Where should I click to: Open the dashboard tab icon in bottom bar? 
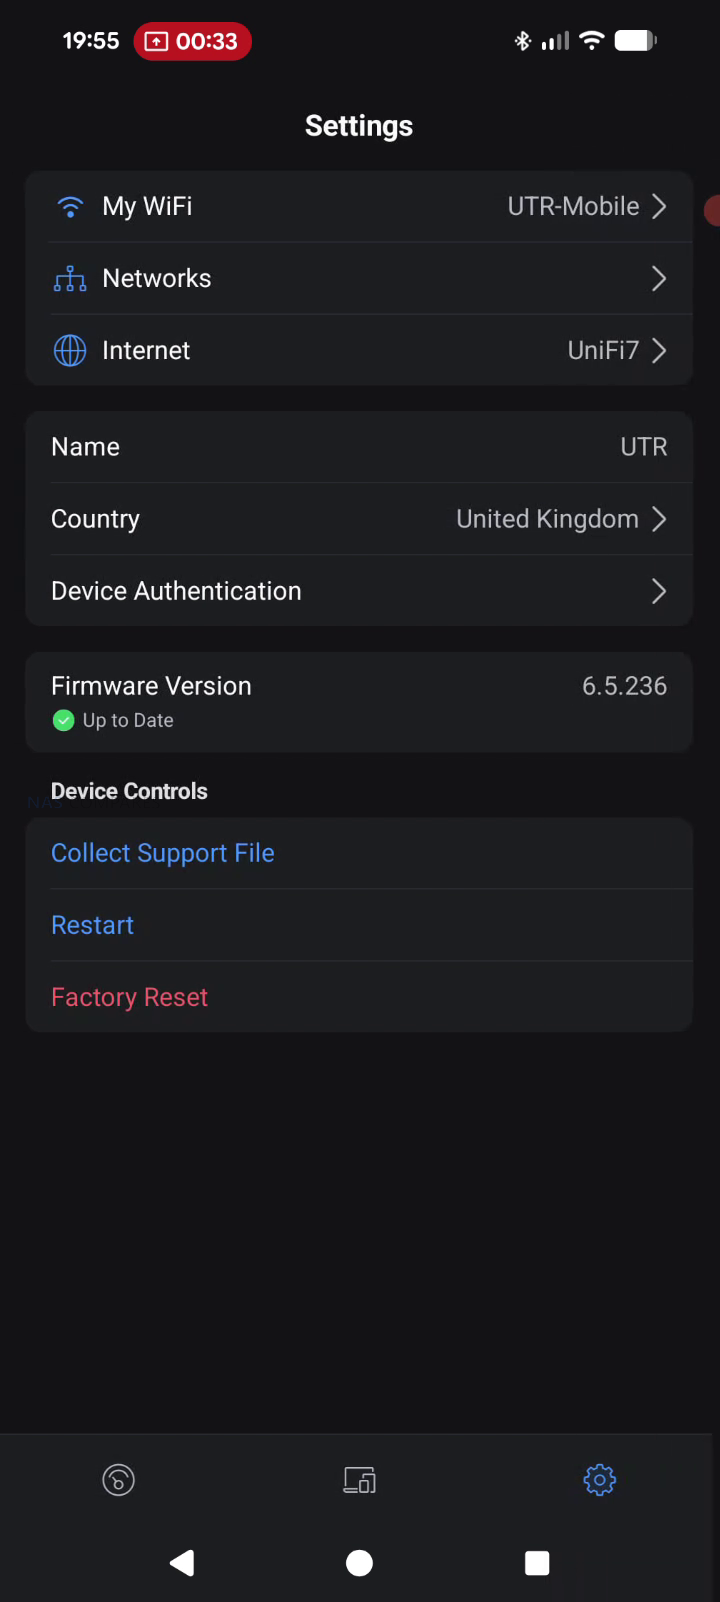click(119, 1480)
